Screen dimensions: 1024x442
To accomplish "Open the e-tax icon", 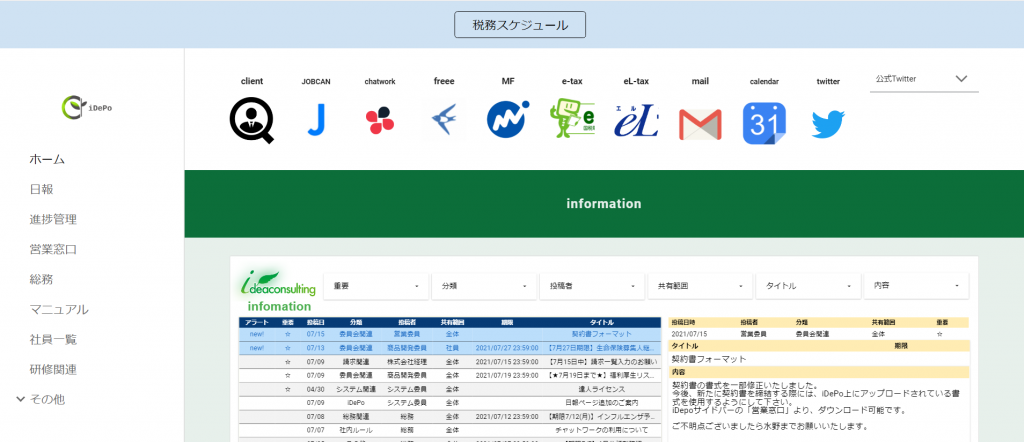I will [572, 121].
